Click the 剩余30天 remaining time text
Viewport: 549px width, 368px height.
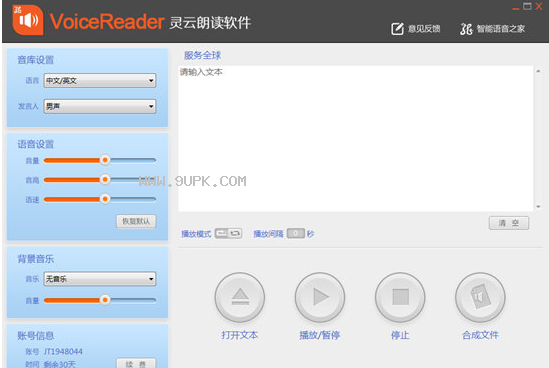(x=60, y=364)
